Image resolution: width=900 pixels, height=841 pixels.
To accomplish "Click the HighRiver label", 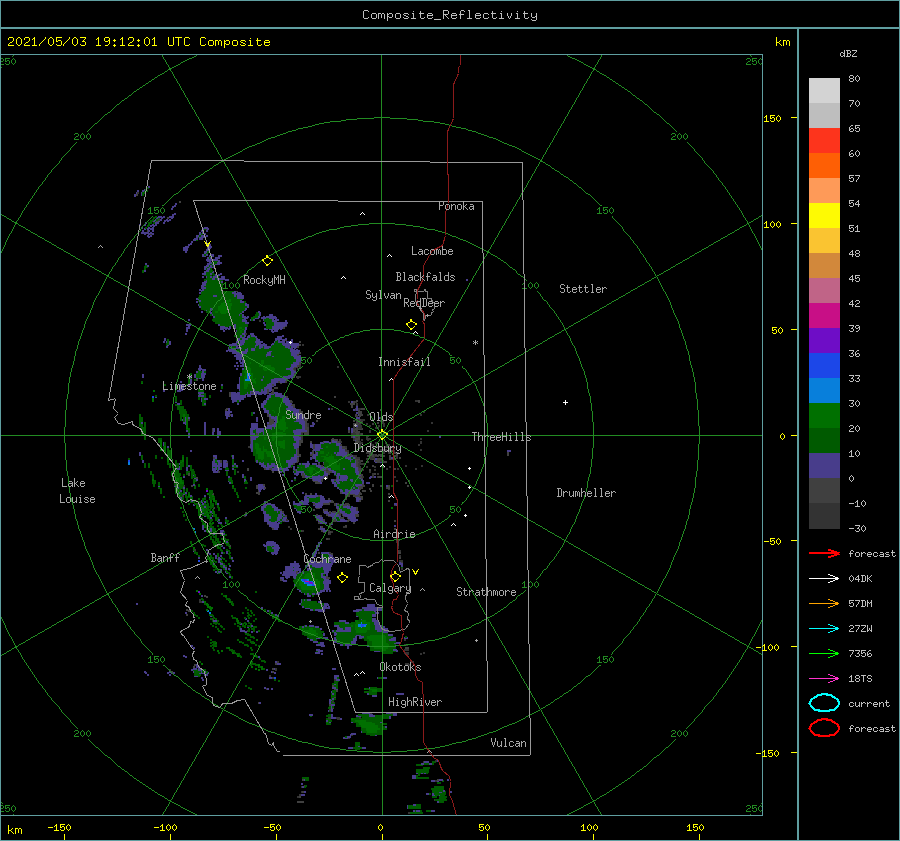I will click(x=415, y=702).
